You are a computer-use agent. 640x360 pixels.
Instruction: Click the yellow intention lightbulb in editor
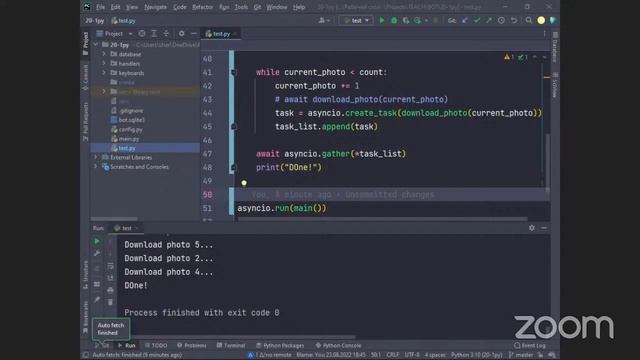coord(244,183)
